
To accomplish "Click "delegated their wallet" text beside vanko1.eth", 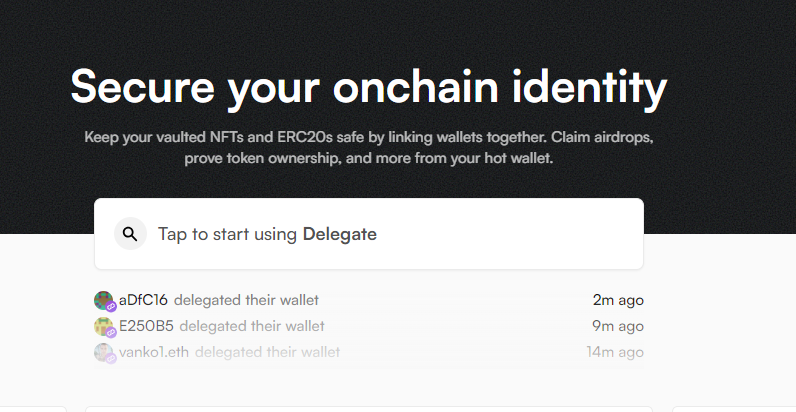I will pyautogui.click(x=267, y=352).
